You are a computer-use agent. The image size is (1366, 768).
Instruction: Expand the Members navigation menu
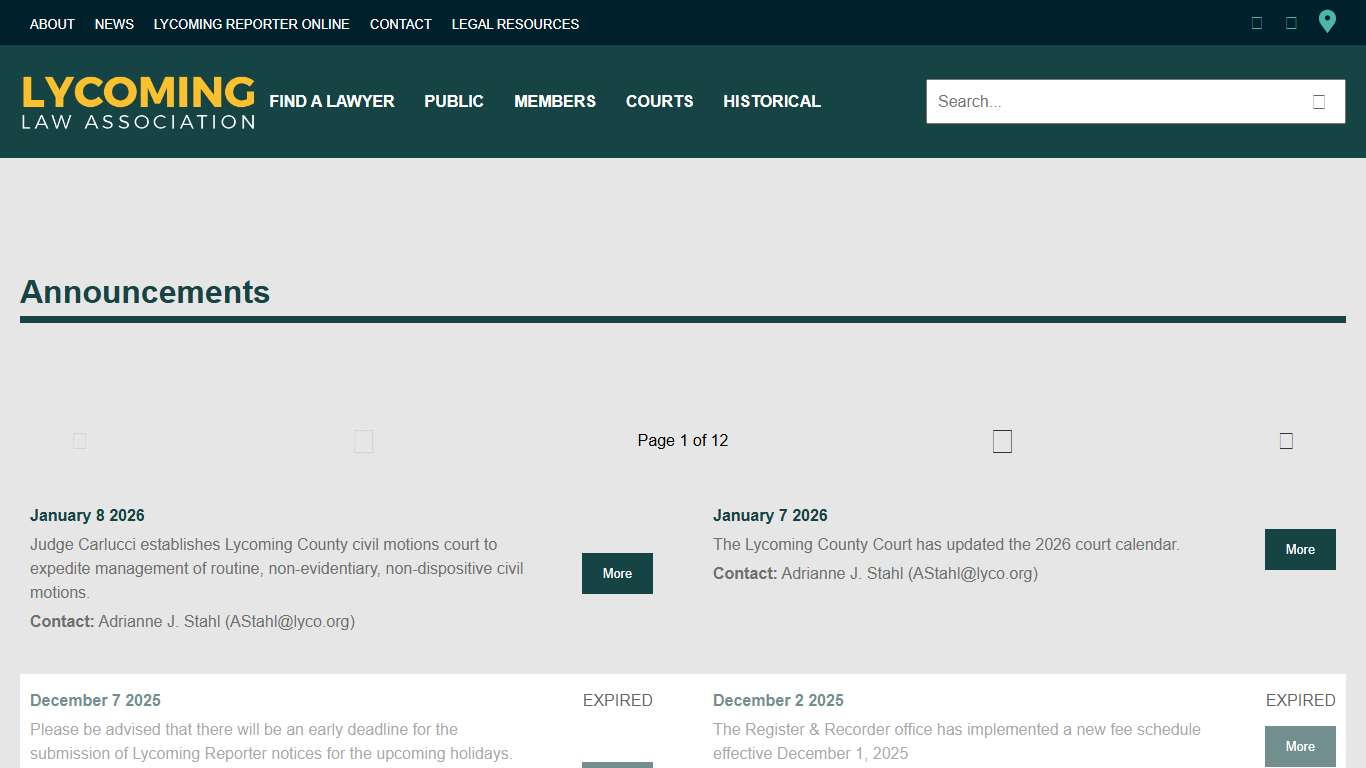click(555, 101)
